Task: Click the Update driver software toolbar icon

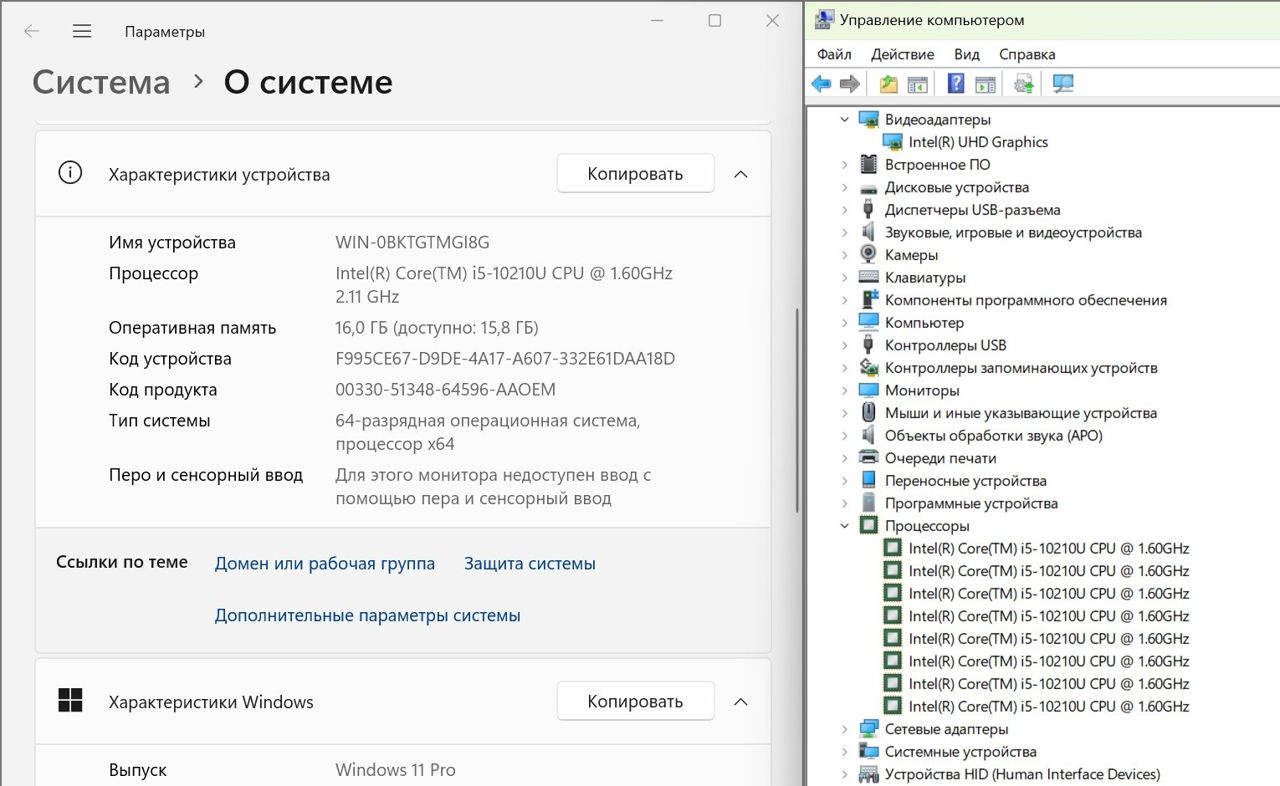Action: (x=1024, y=84)
